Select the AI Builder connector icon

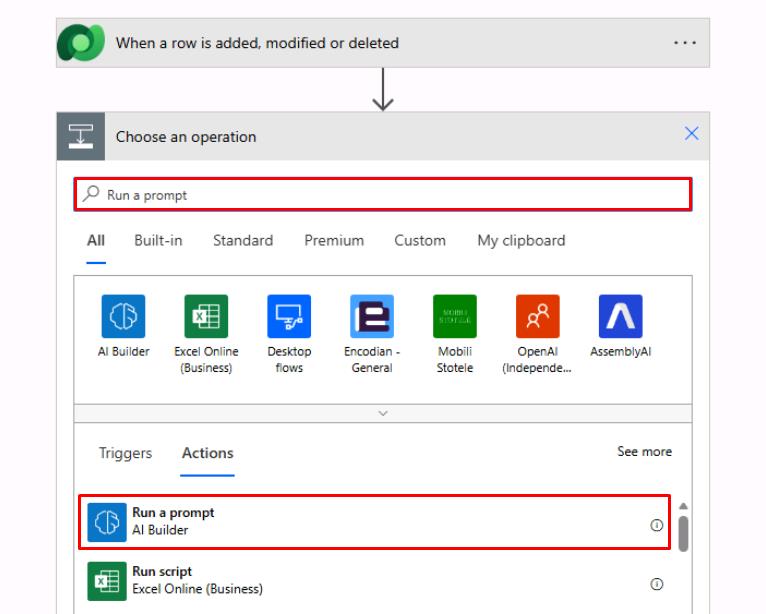(x=123, y=316)
